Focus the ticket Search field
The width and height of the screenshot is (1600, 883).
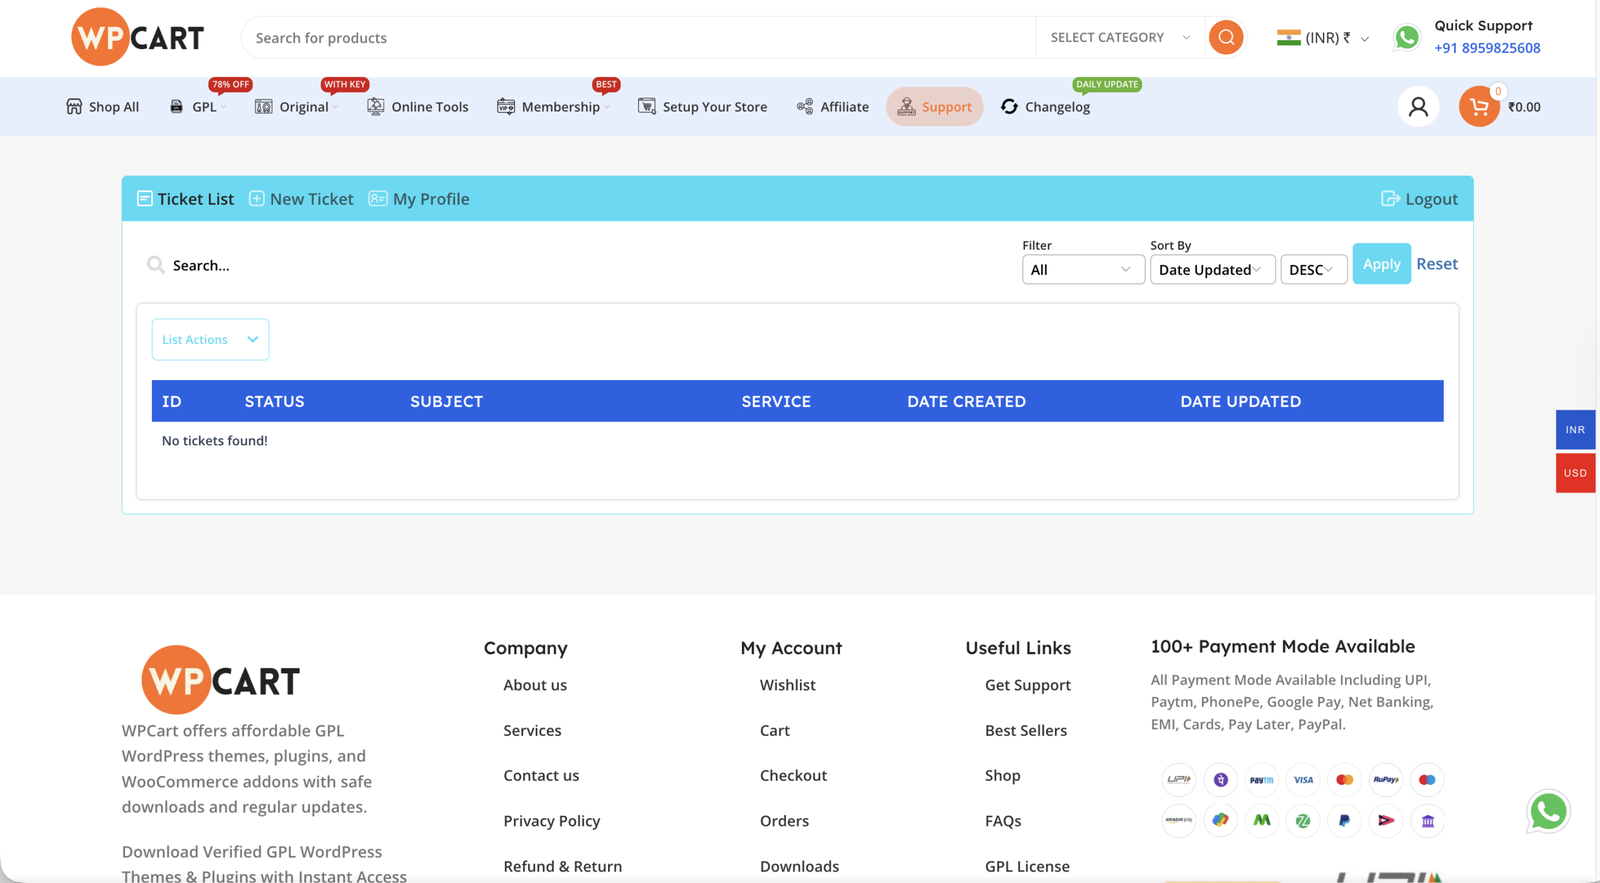(x=400, y=265)
